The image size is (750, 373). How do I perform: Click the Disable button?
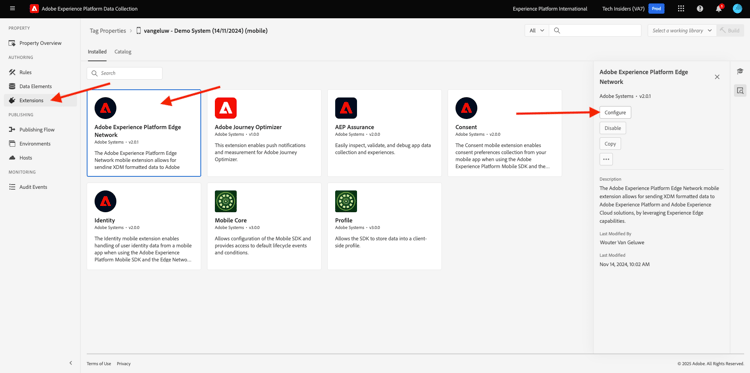(x=613, y=128)
